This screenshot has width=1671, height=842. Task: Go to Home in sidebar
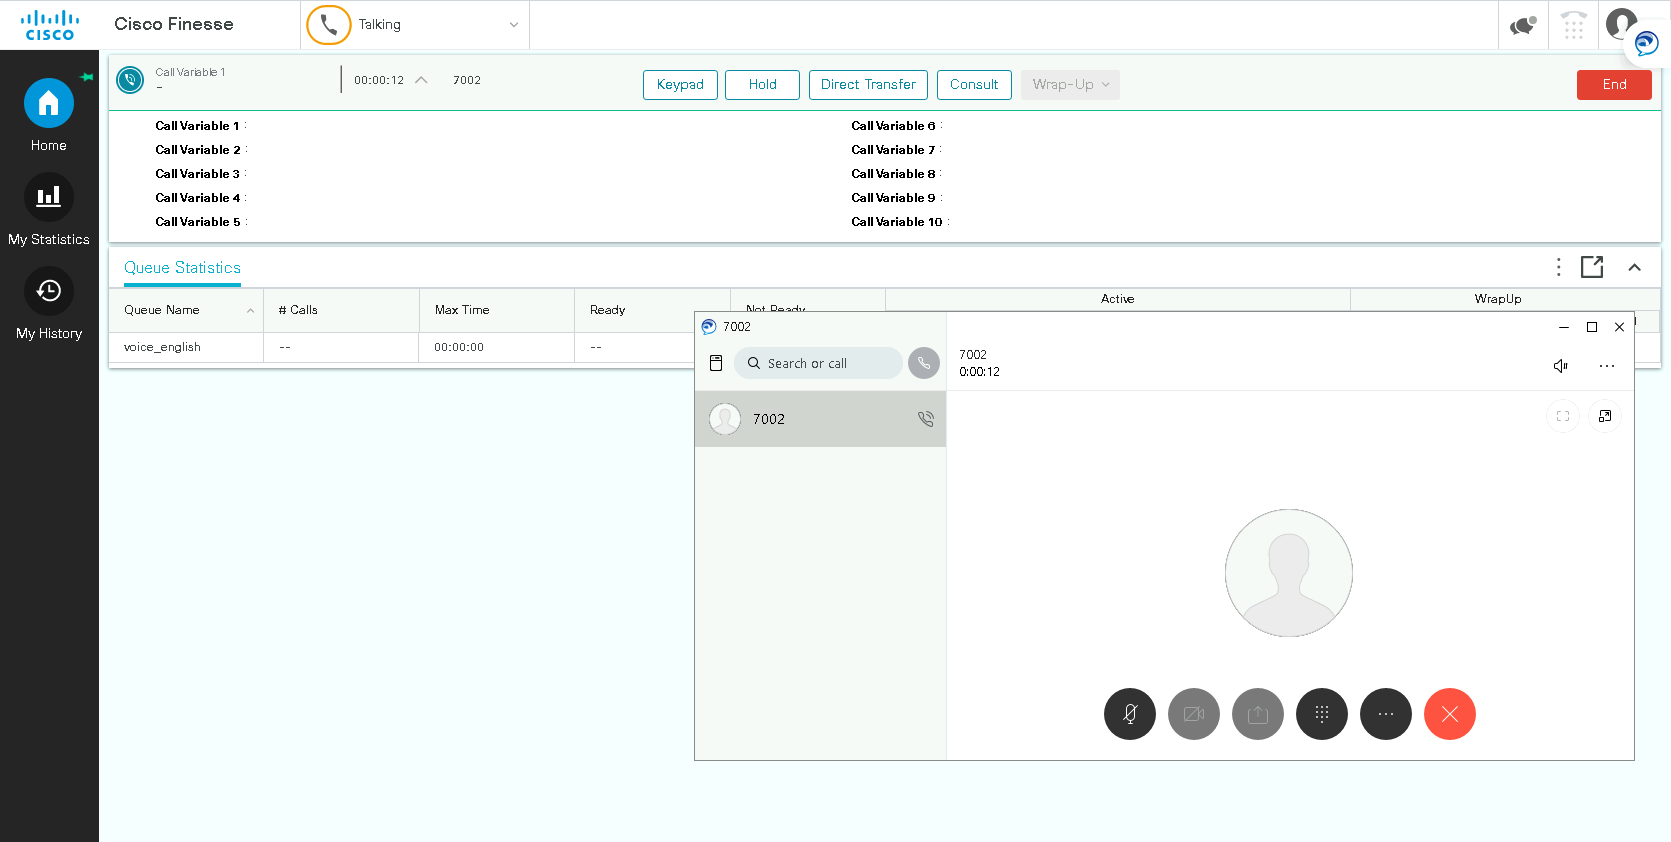pos(48,115)
